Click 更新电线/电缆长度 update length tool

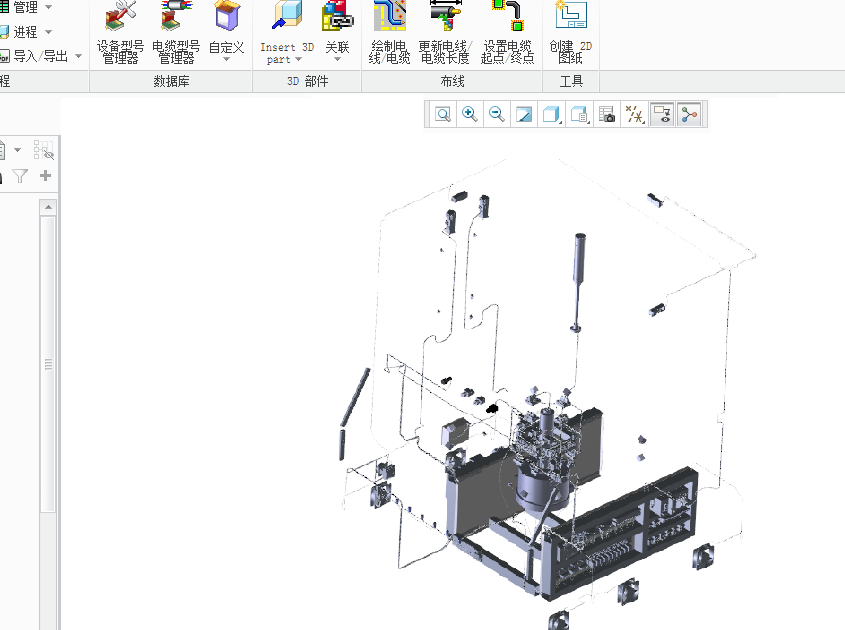[445, 33]
